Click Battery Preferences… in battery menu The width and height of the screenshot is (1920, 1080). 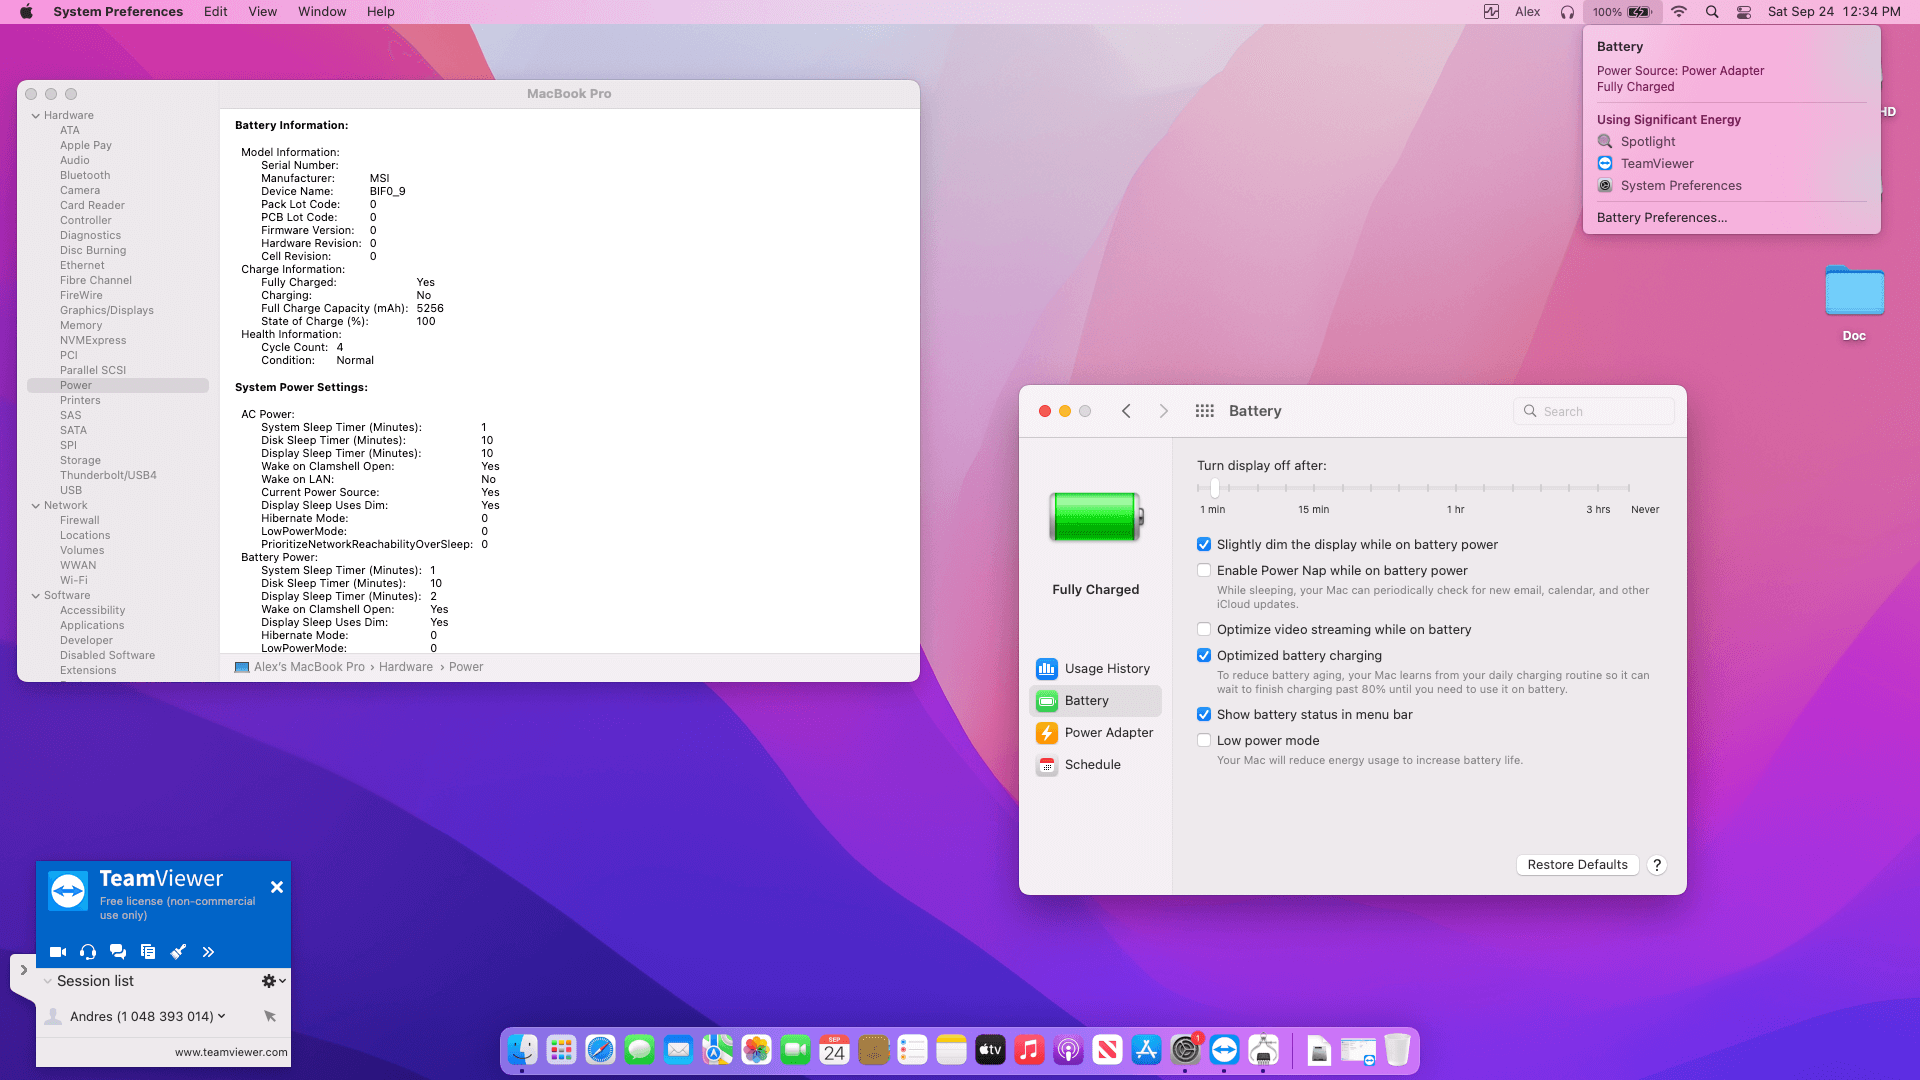pyautogui.click(x=1661, y=218)
